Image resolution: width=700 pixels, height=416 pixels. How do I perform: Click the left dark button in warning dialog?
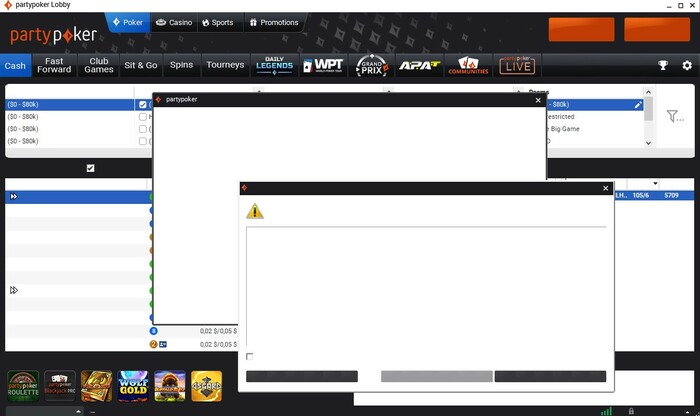tap(302, 376)
